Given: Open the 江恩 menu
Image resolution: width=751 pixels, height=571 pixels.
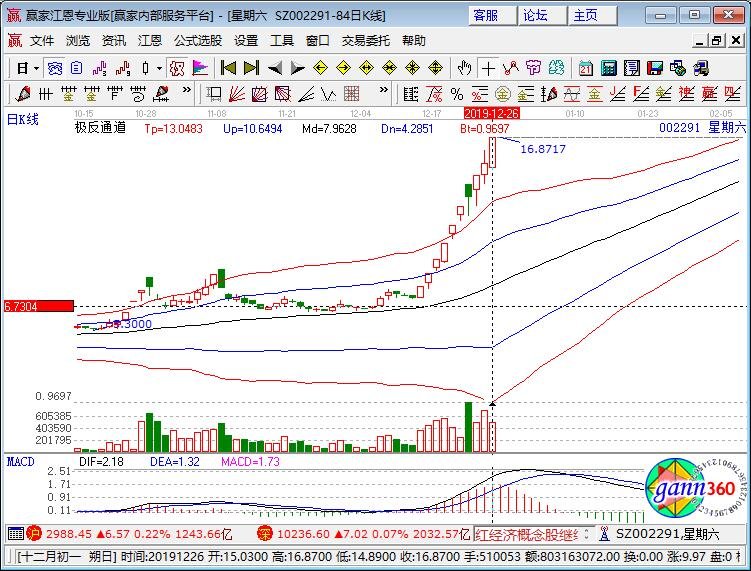Looking at the screenshot, I should point(149,41).
